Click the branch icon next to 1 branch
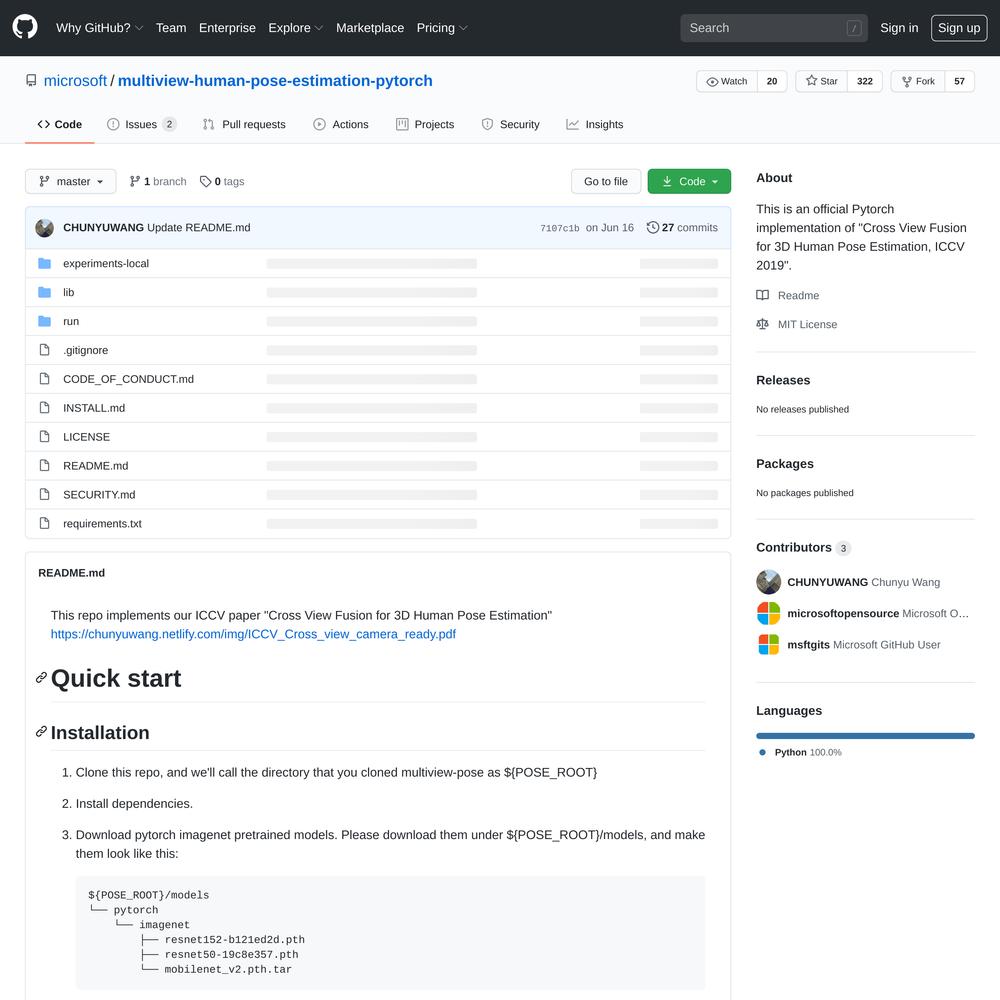The width and height of the screenshot is (1000, 1000). tap(135, 182)
